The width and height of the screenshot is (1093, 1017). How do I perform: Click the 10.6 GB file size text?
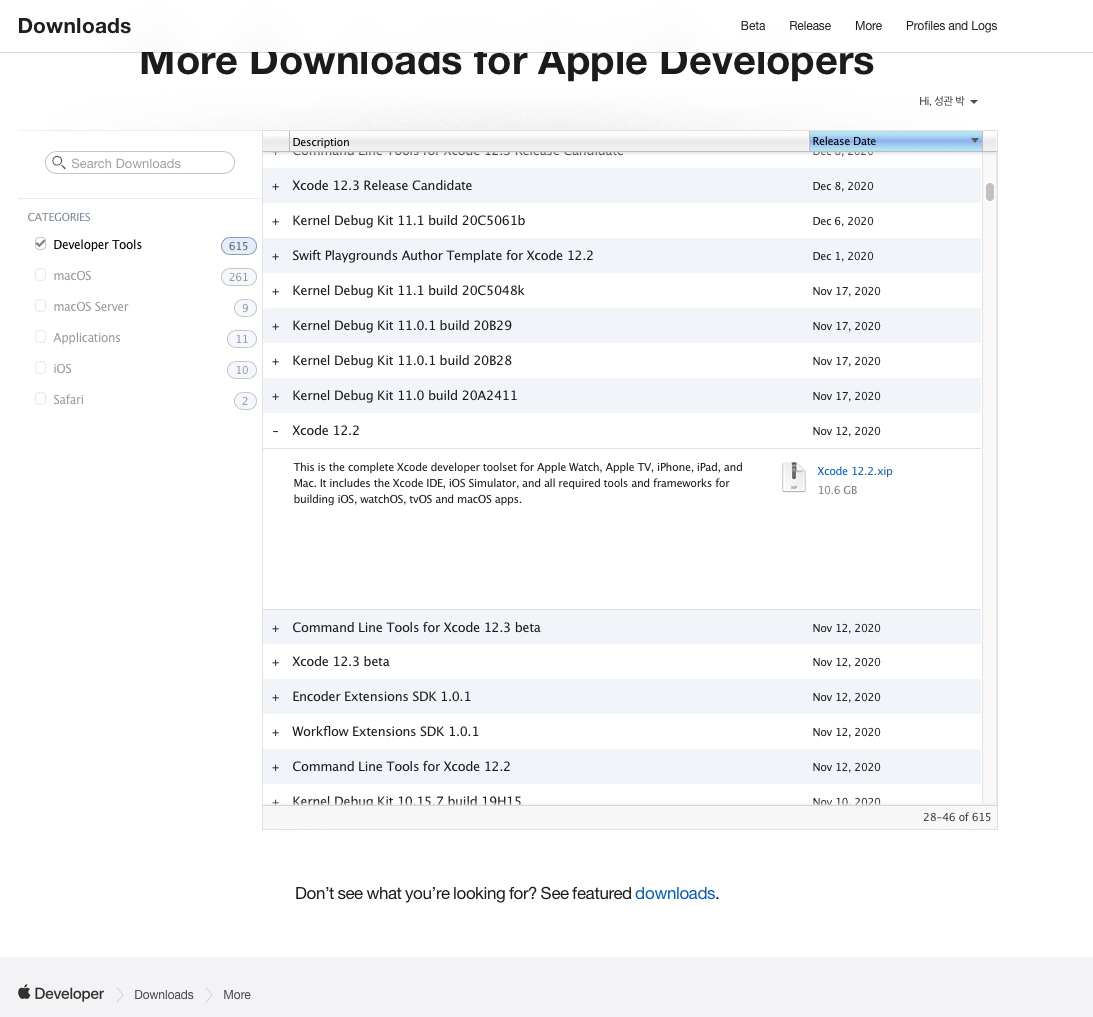pyautogui.click(x=837, y=490)
